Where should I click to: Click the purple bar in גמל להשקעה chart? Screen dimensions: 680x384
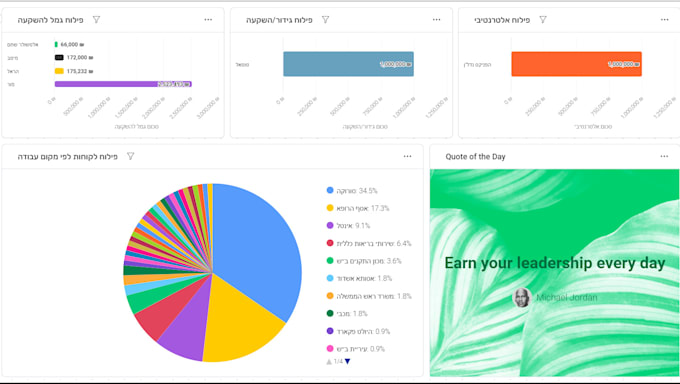pyautogui.click(x=123, y=84)
